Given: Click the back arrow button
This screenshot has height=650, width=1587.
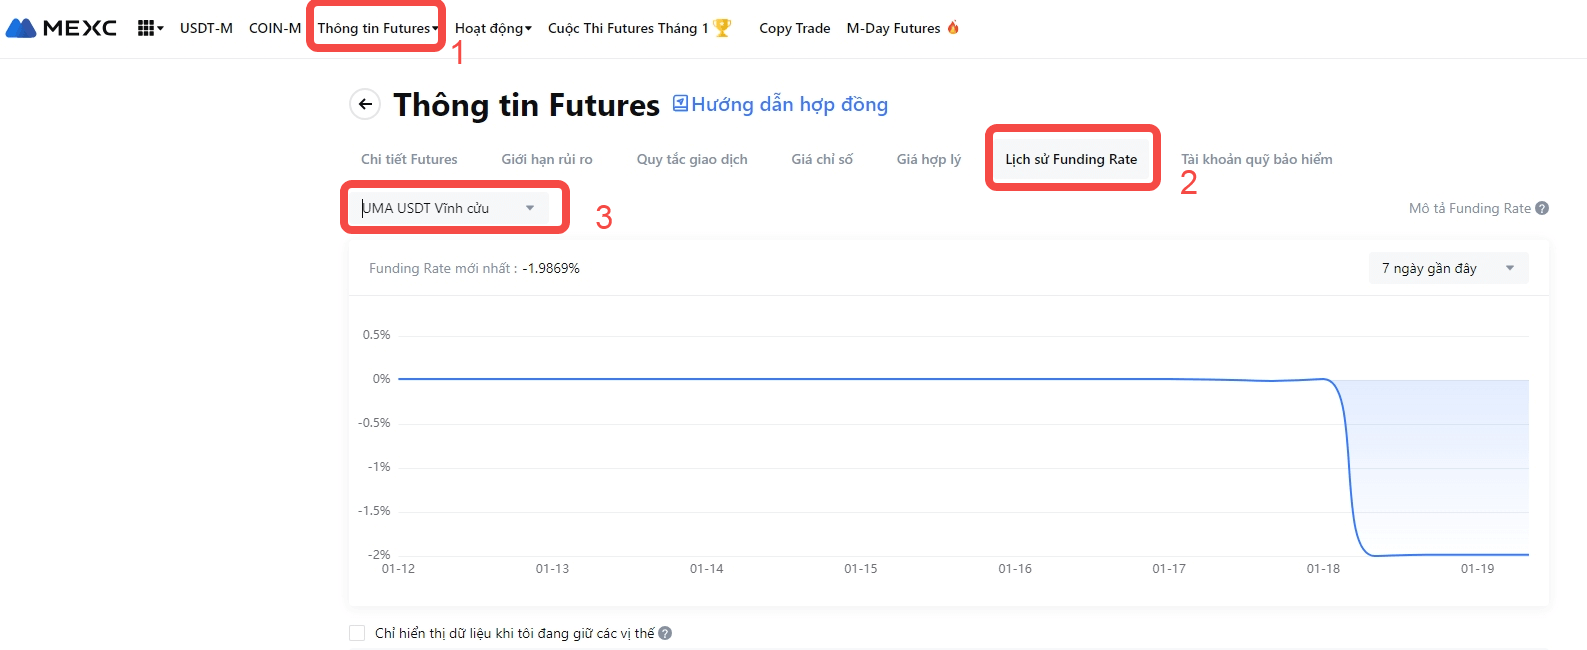Looking at the screenshot, I should [x=365, y=104].
